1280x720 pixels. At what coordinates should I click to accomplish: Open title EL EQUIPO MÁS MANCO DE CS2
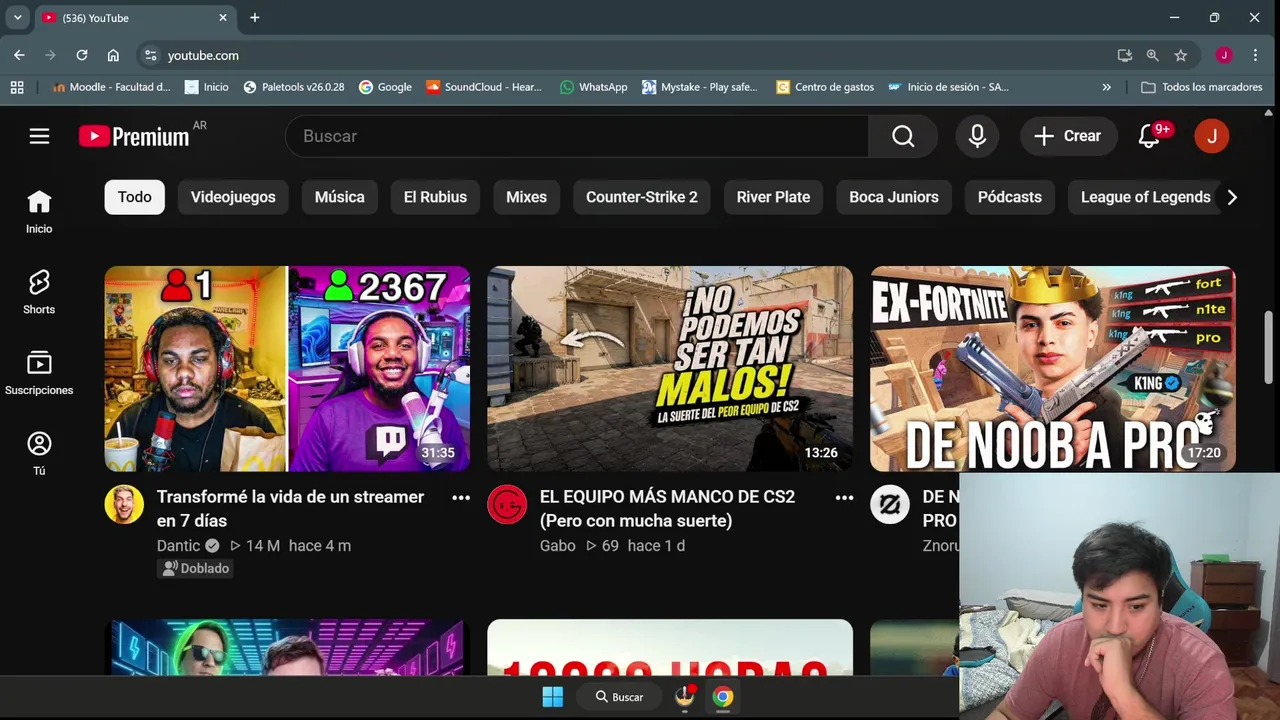[667, 508]
